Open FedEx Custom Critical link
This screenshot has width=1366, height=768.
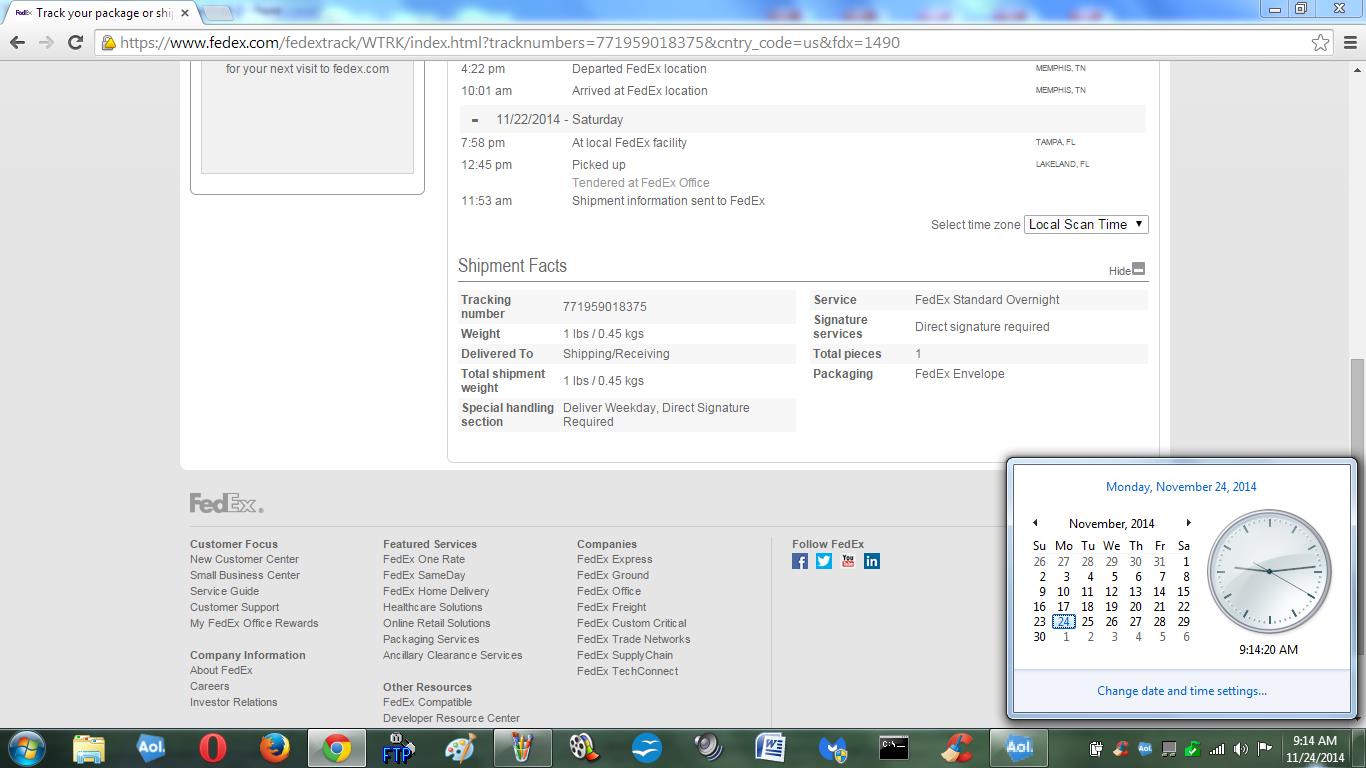tap(631, 623)
